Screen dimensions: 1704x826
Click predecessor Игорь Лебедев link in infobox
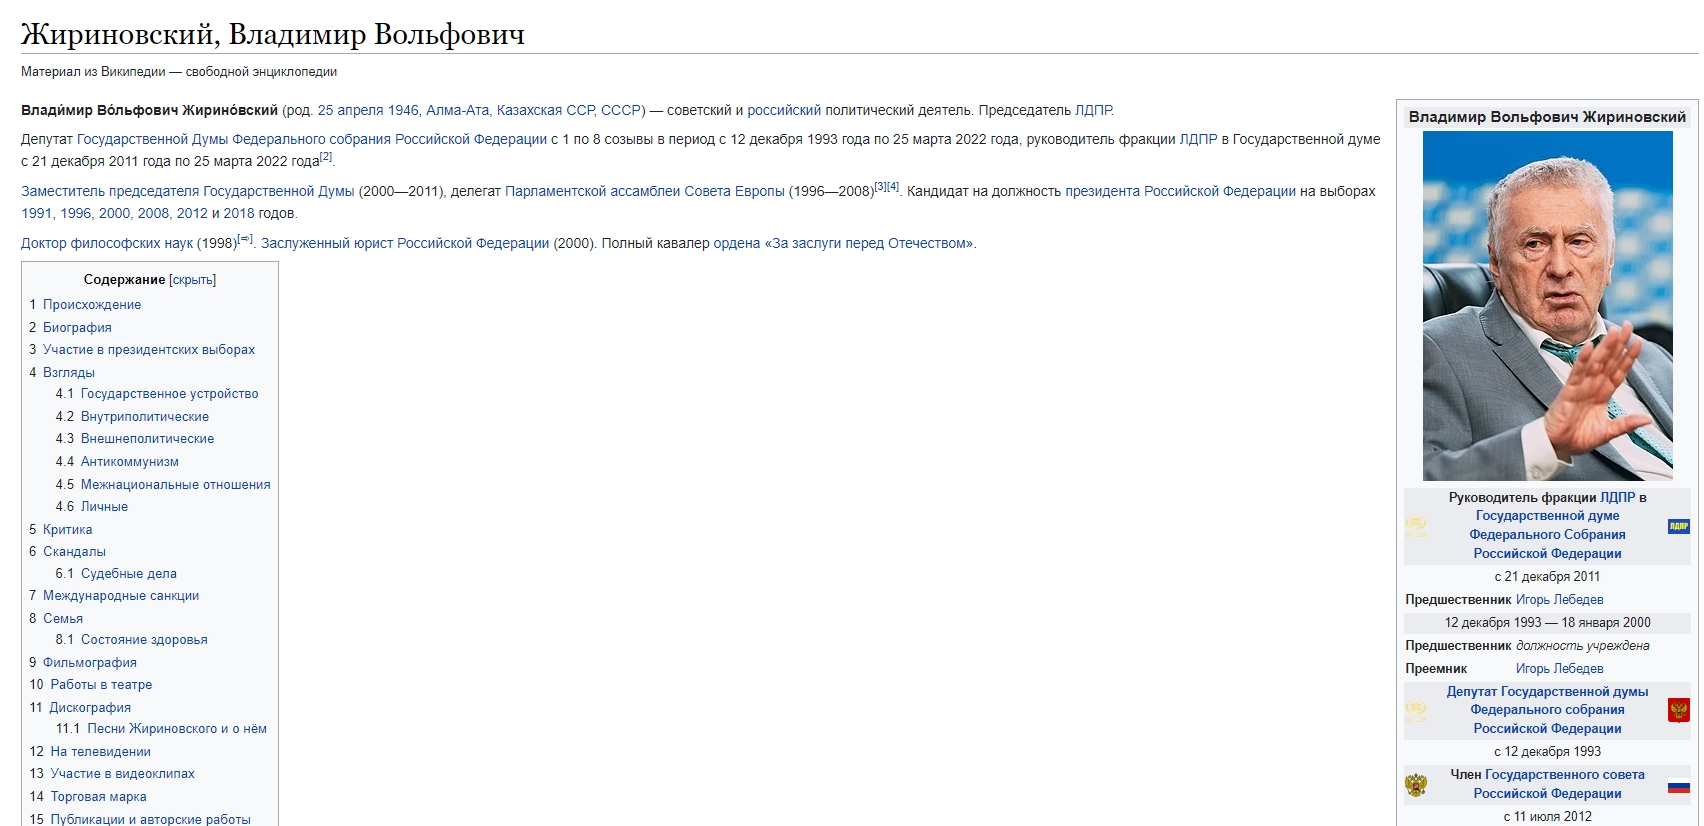[x=1559, y=600]
